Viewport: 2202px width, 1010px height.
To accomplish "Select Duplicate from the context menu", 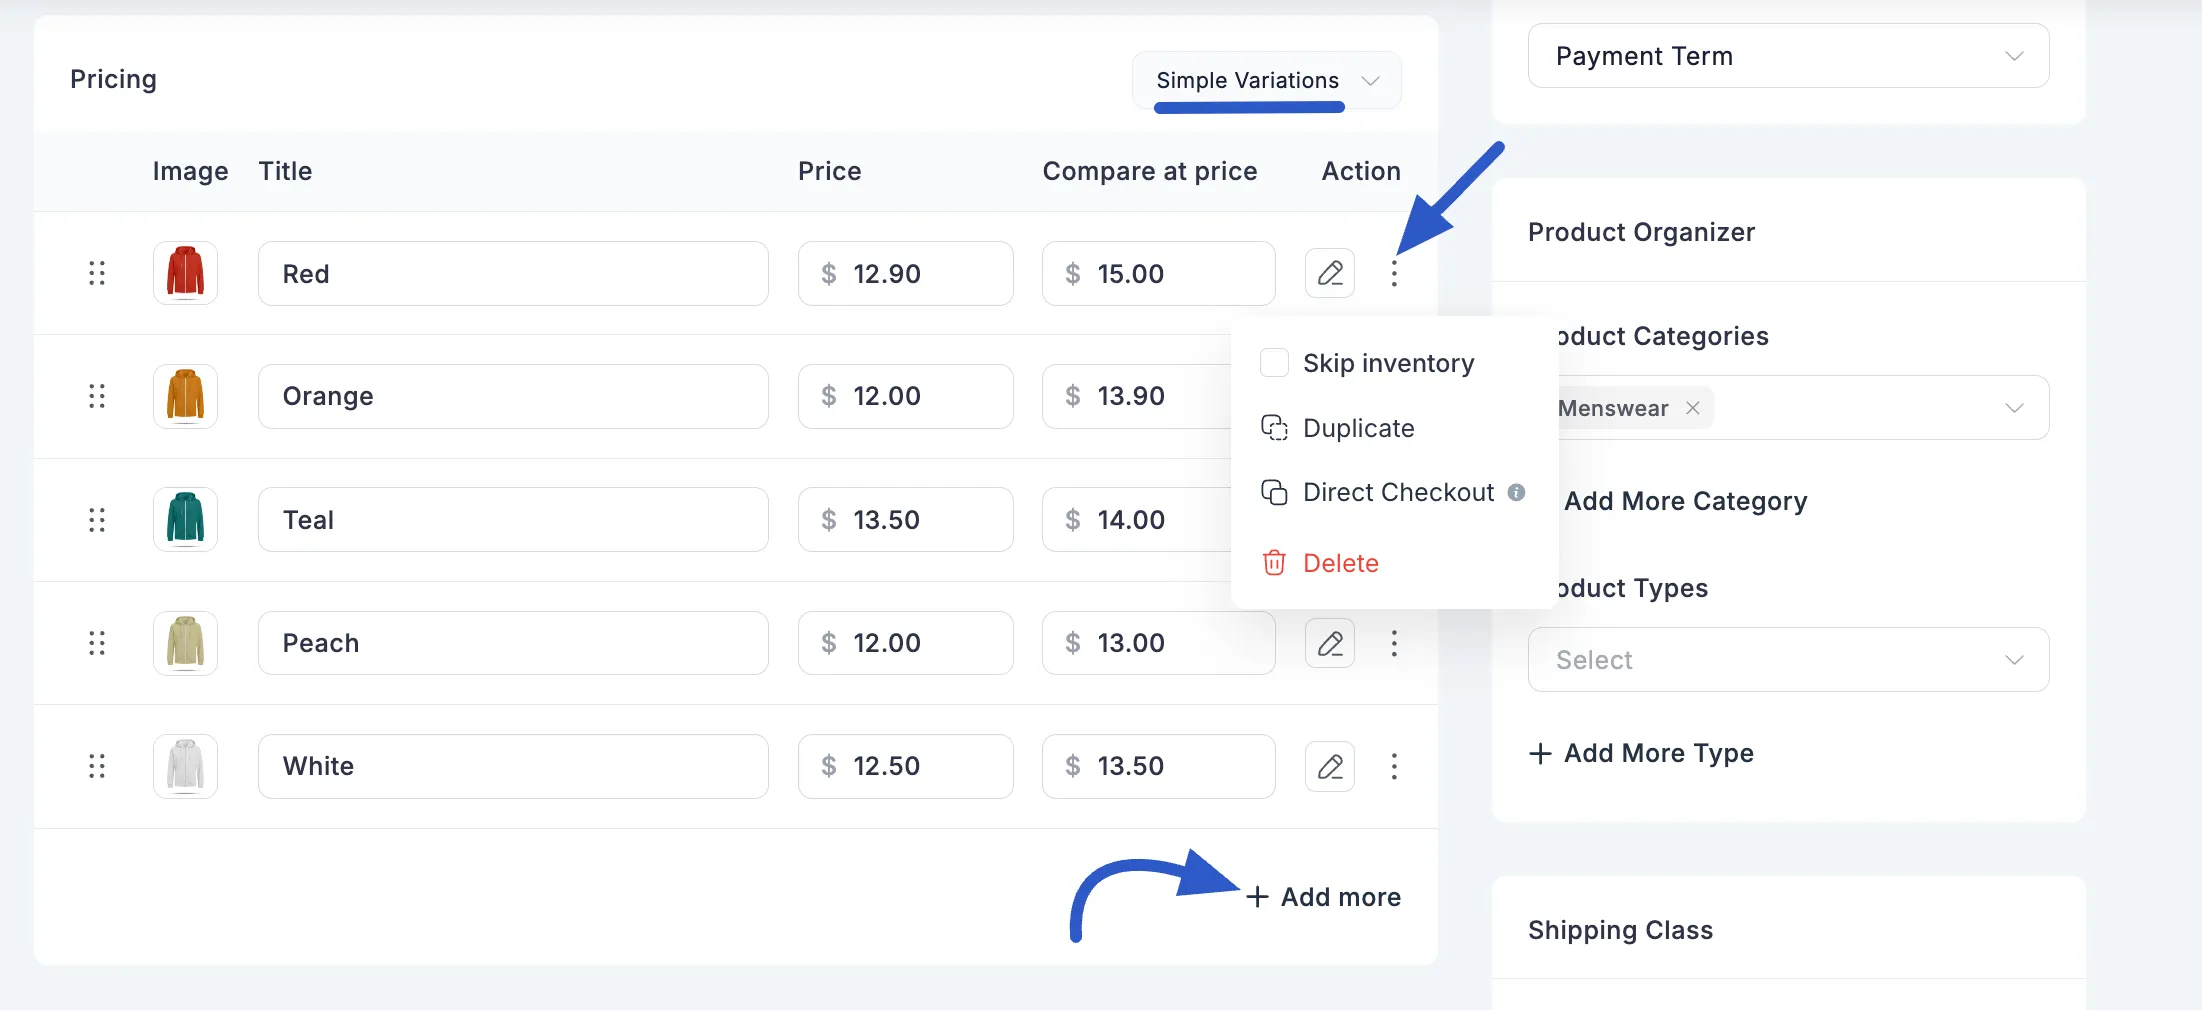I will tap(1358, 428).
